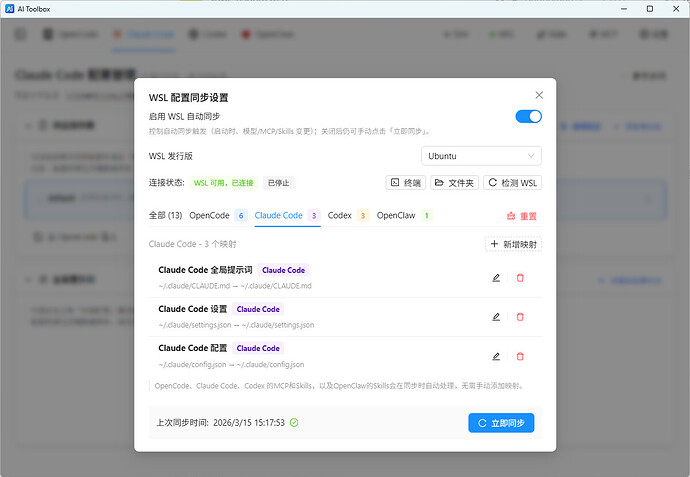This screenshot has width=690, height=477.
Task: Switch to the Codex tab
Action: [348, 216]
